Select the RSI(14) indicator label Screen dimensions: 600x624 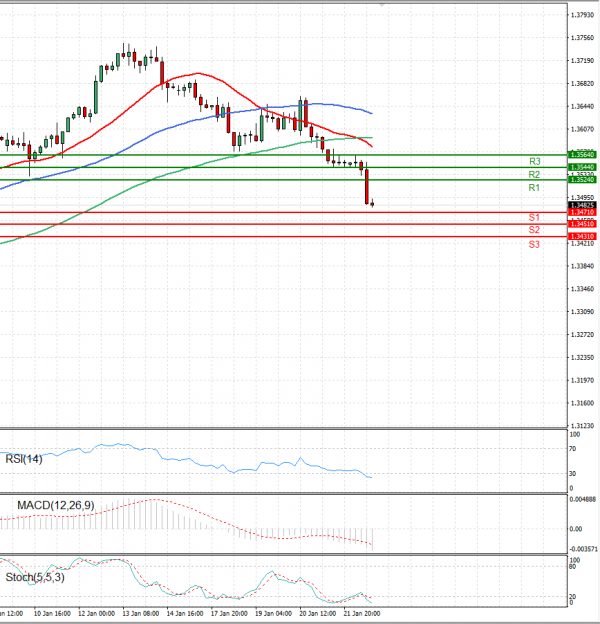click(x=24, y=459)
